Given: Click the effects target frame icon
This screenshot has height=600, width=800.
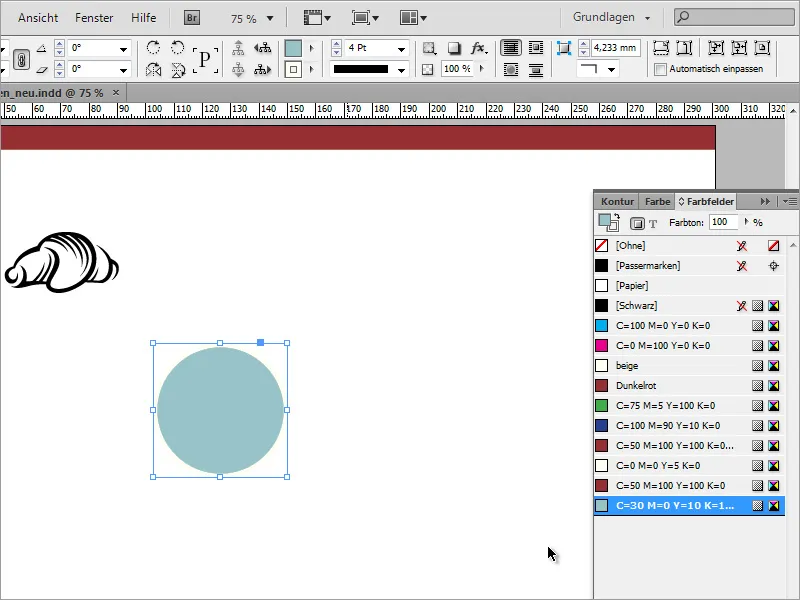Looking at the screenshot, I should [x=429, y=48].
